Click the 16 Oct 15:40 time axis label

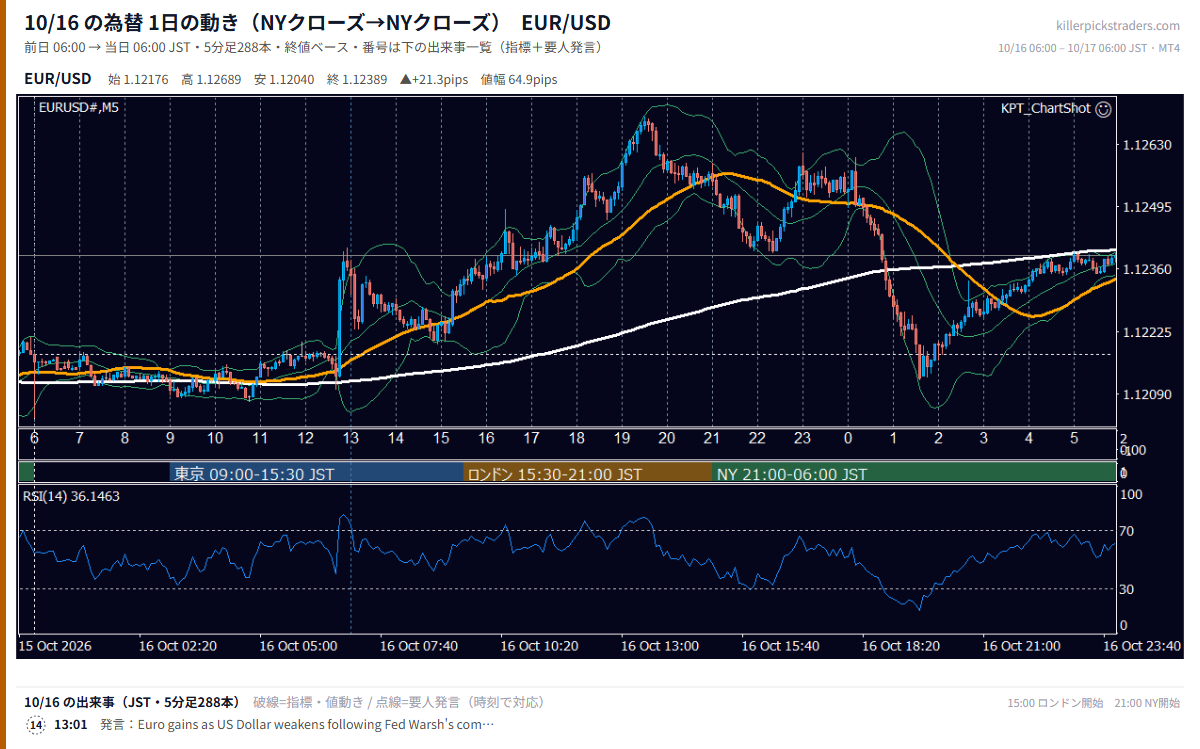(780, 646)
